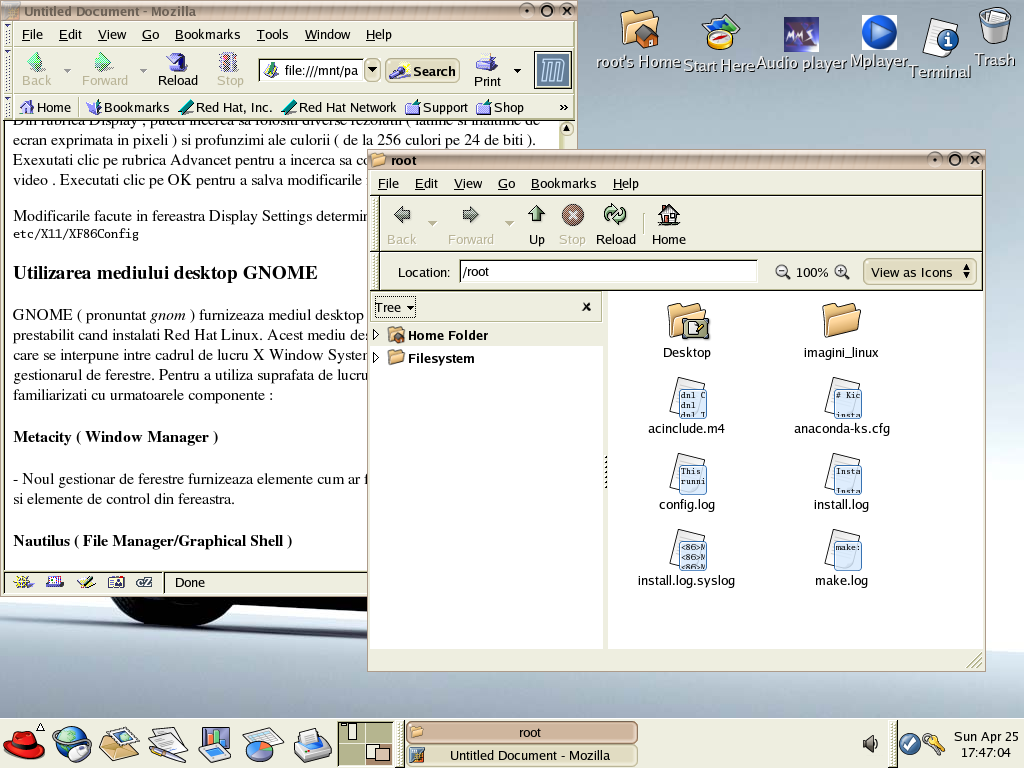Open the Red Hat Network bookmark
This screenshot has height=768, width=1024.
(x=339, y=107)
